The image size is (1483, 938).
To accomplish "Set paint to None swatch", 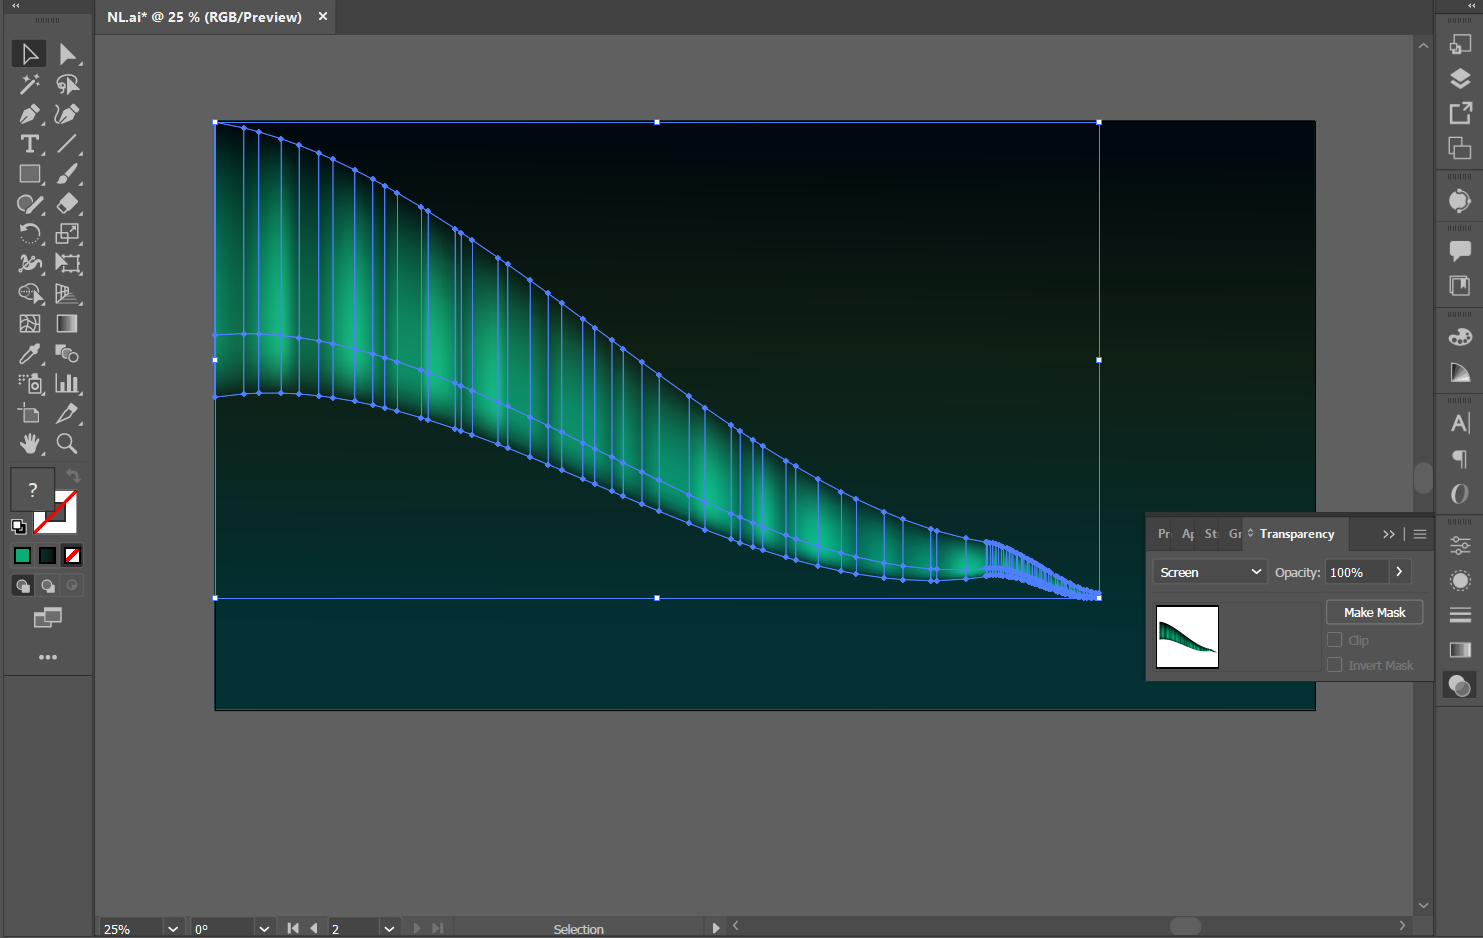I will [x=72, y=556].
